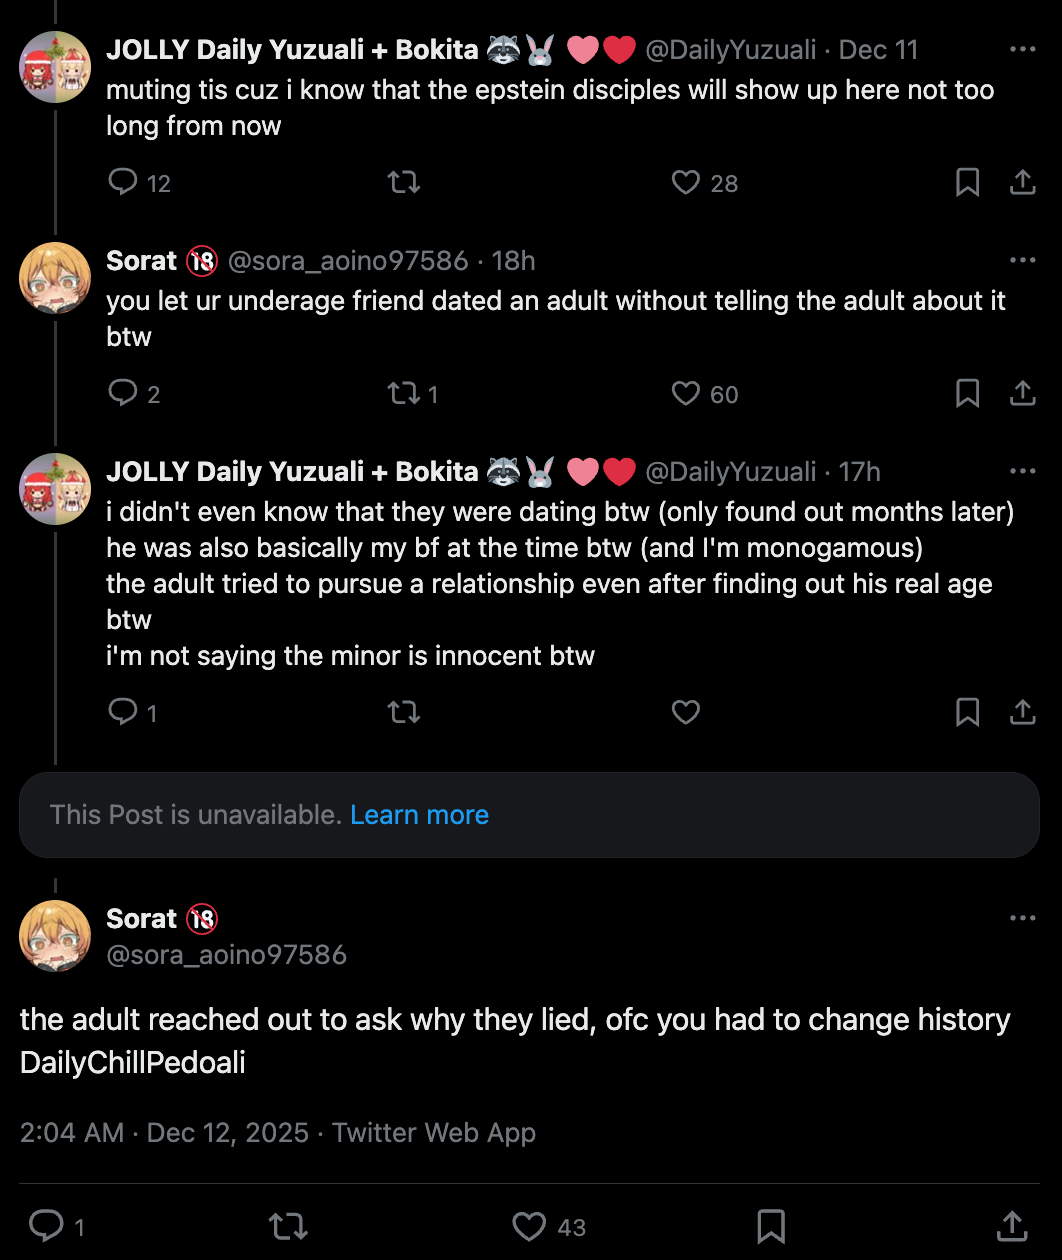Share the main post with 43 likes
This screenshot has width=1062, height=1260.
(x=1012, y=1226)
